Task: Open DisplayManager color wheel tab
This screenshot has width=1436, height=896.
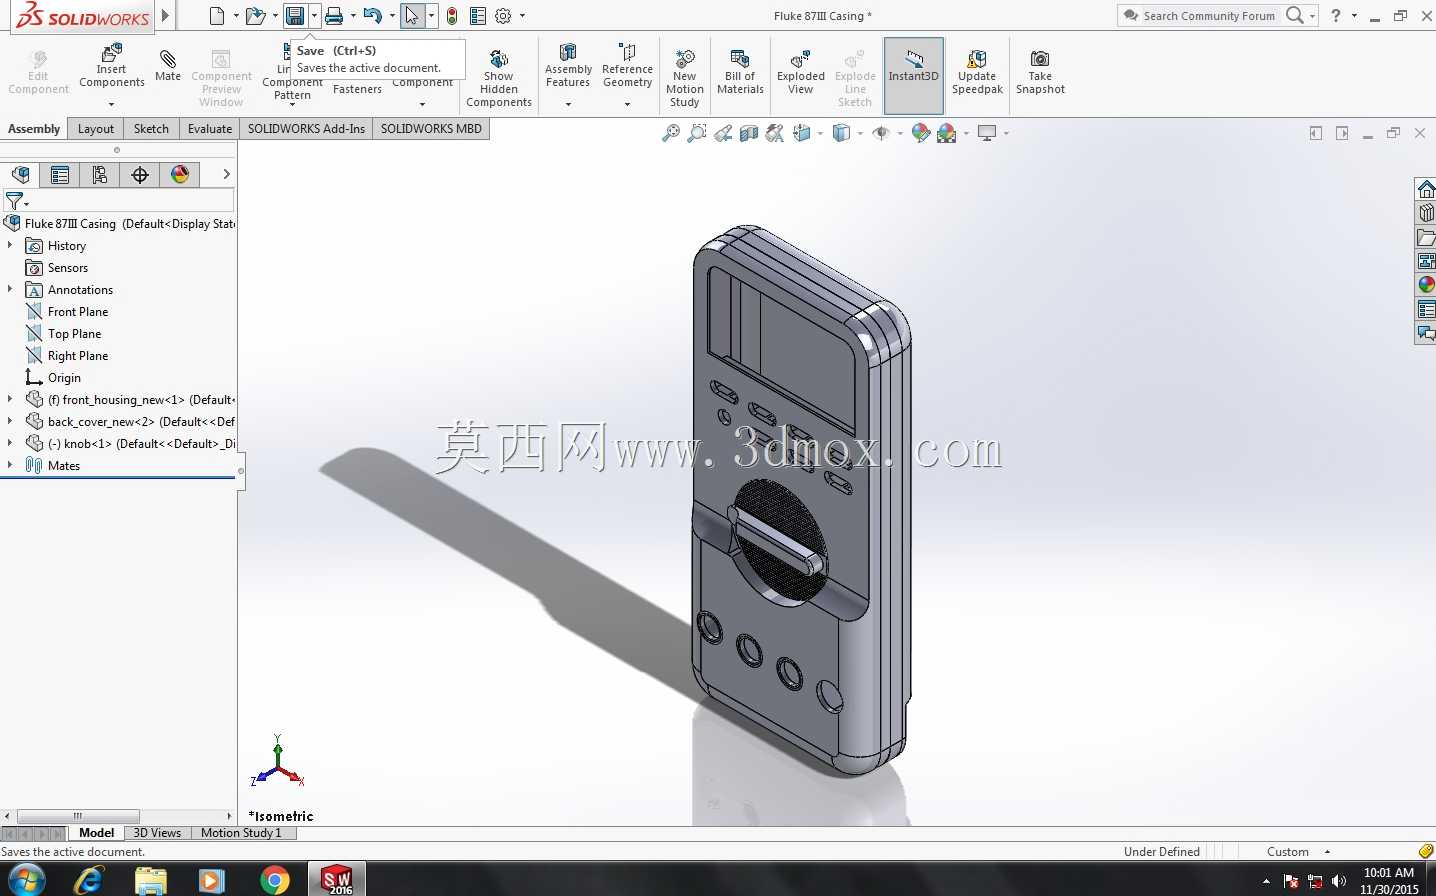Action: [x=180, y=175]
